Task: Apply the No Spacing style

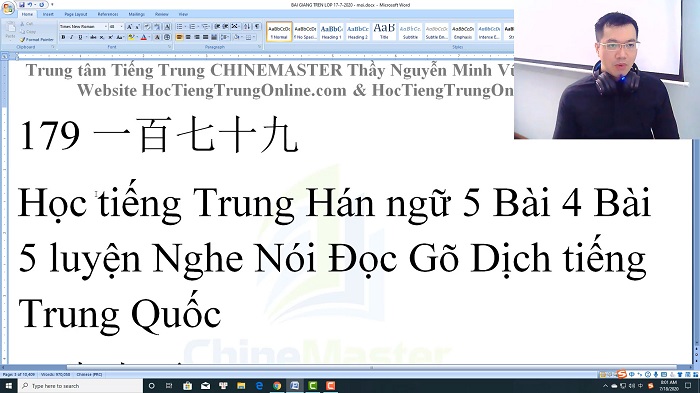Action: pos(305,31)
